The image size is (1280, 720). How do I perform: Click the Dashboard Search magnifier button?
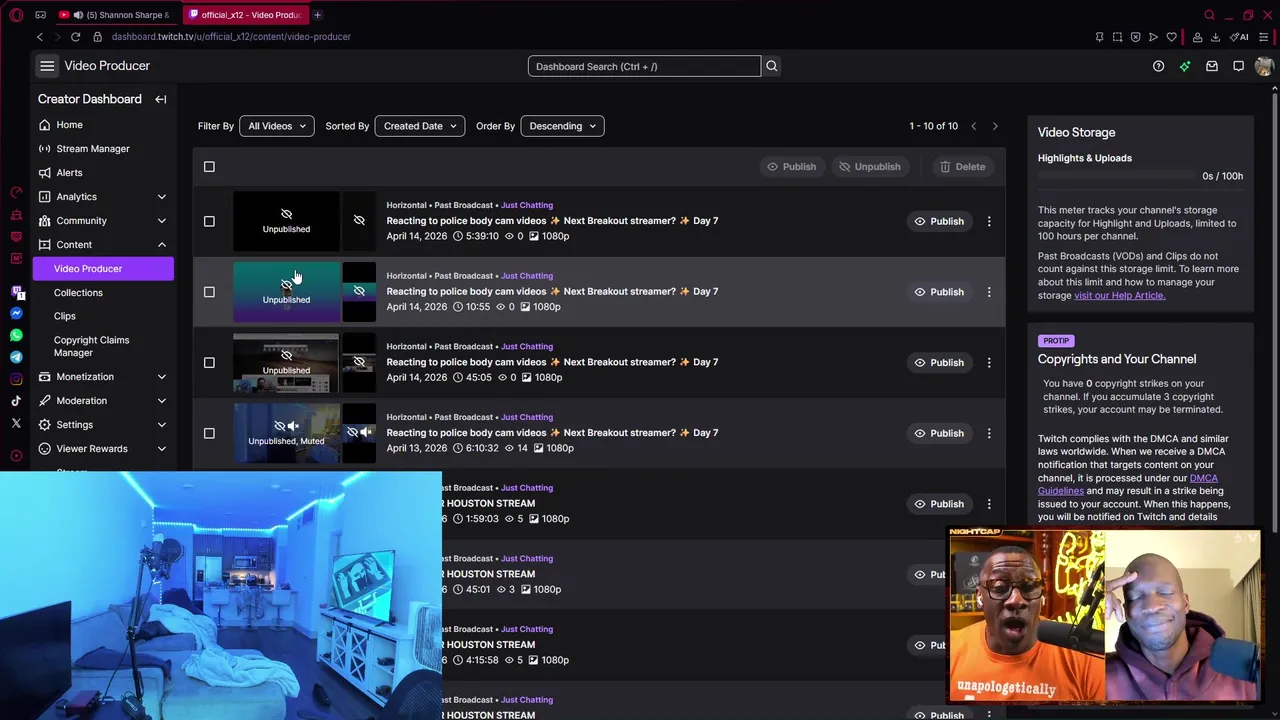(x=771, y=66)
